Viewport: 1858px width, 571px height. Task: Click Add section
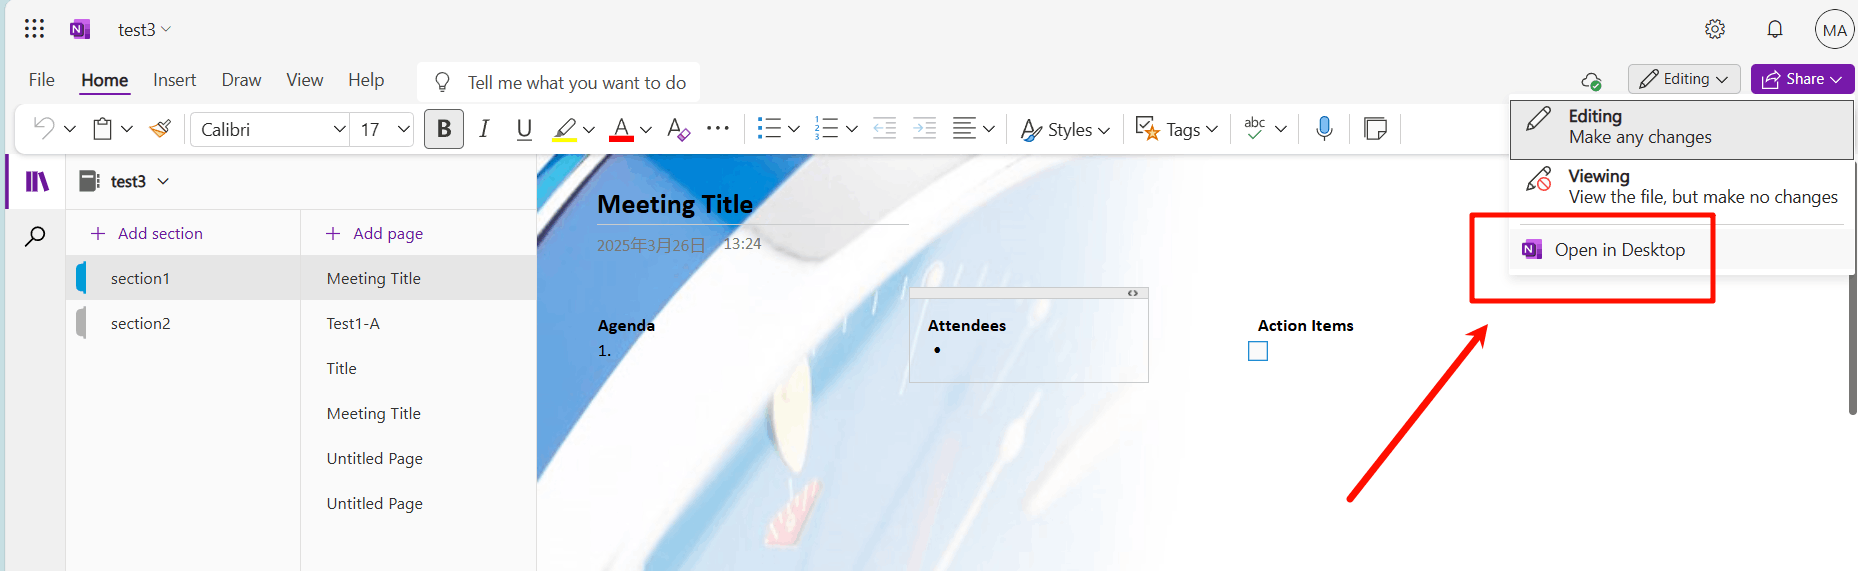coord(147,233)
